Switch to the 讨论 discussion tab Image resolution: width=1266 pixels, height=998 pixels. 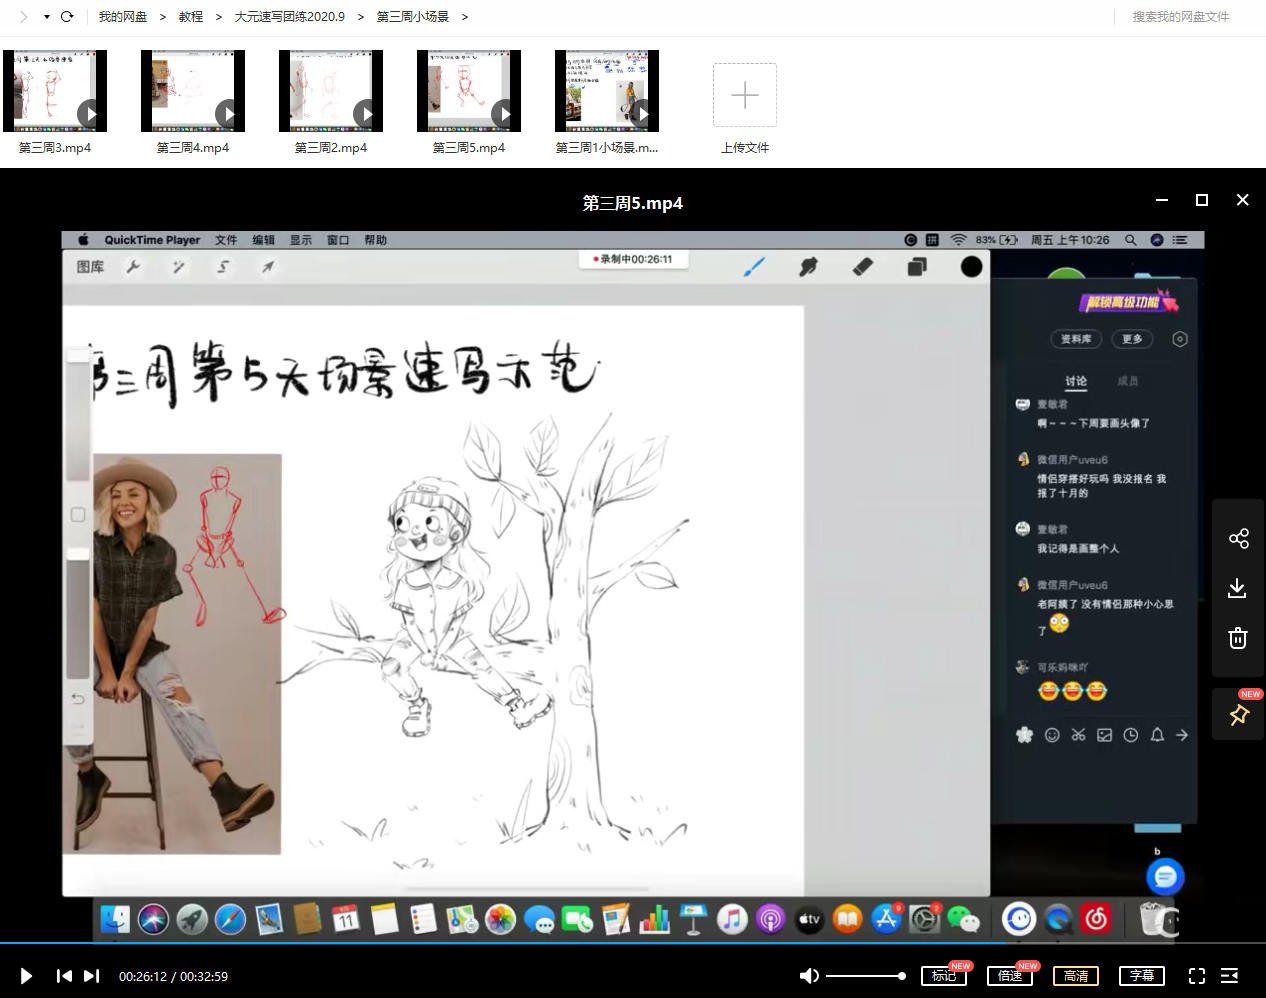pos(1075,380)
